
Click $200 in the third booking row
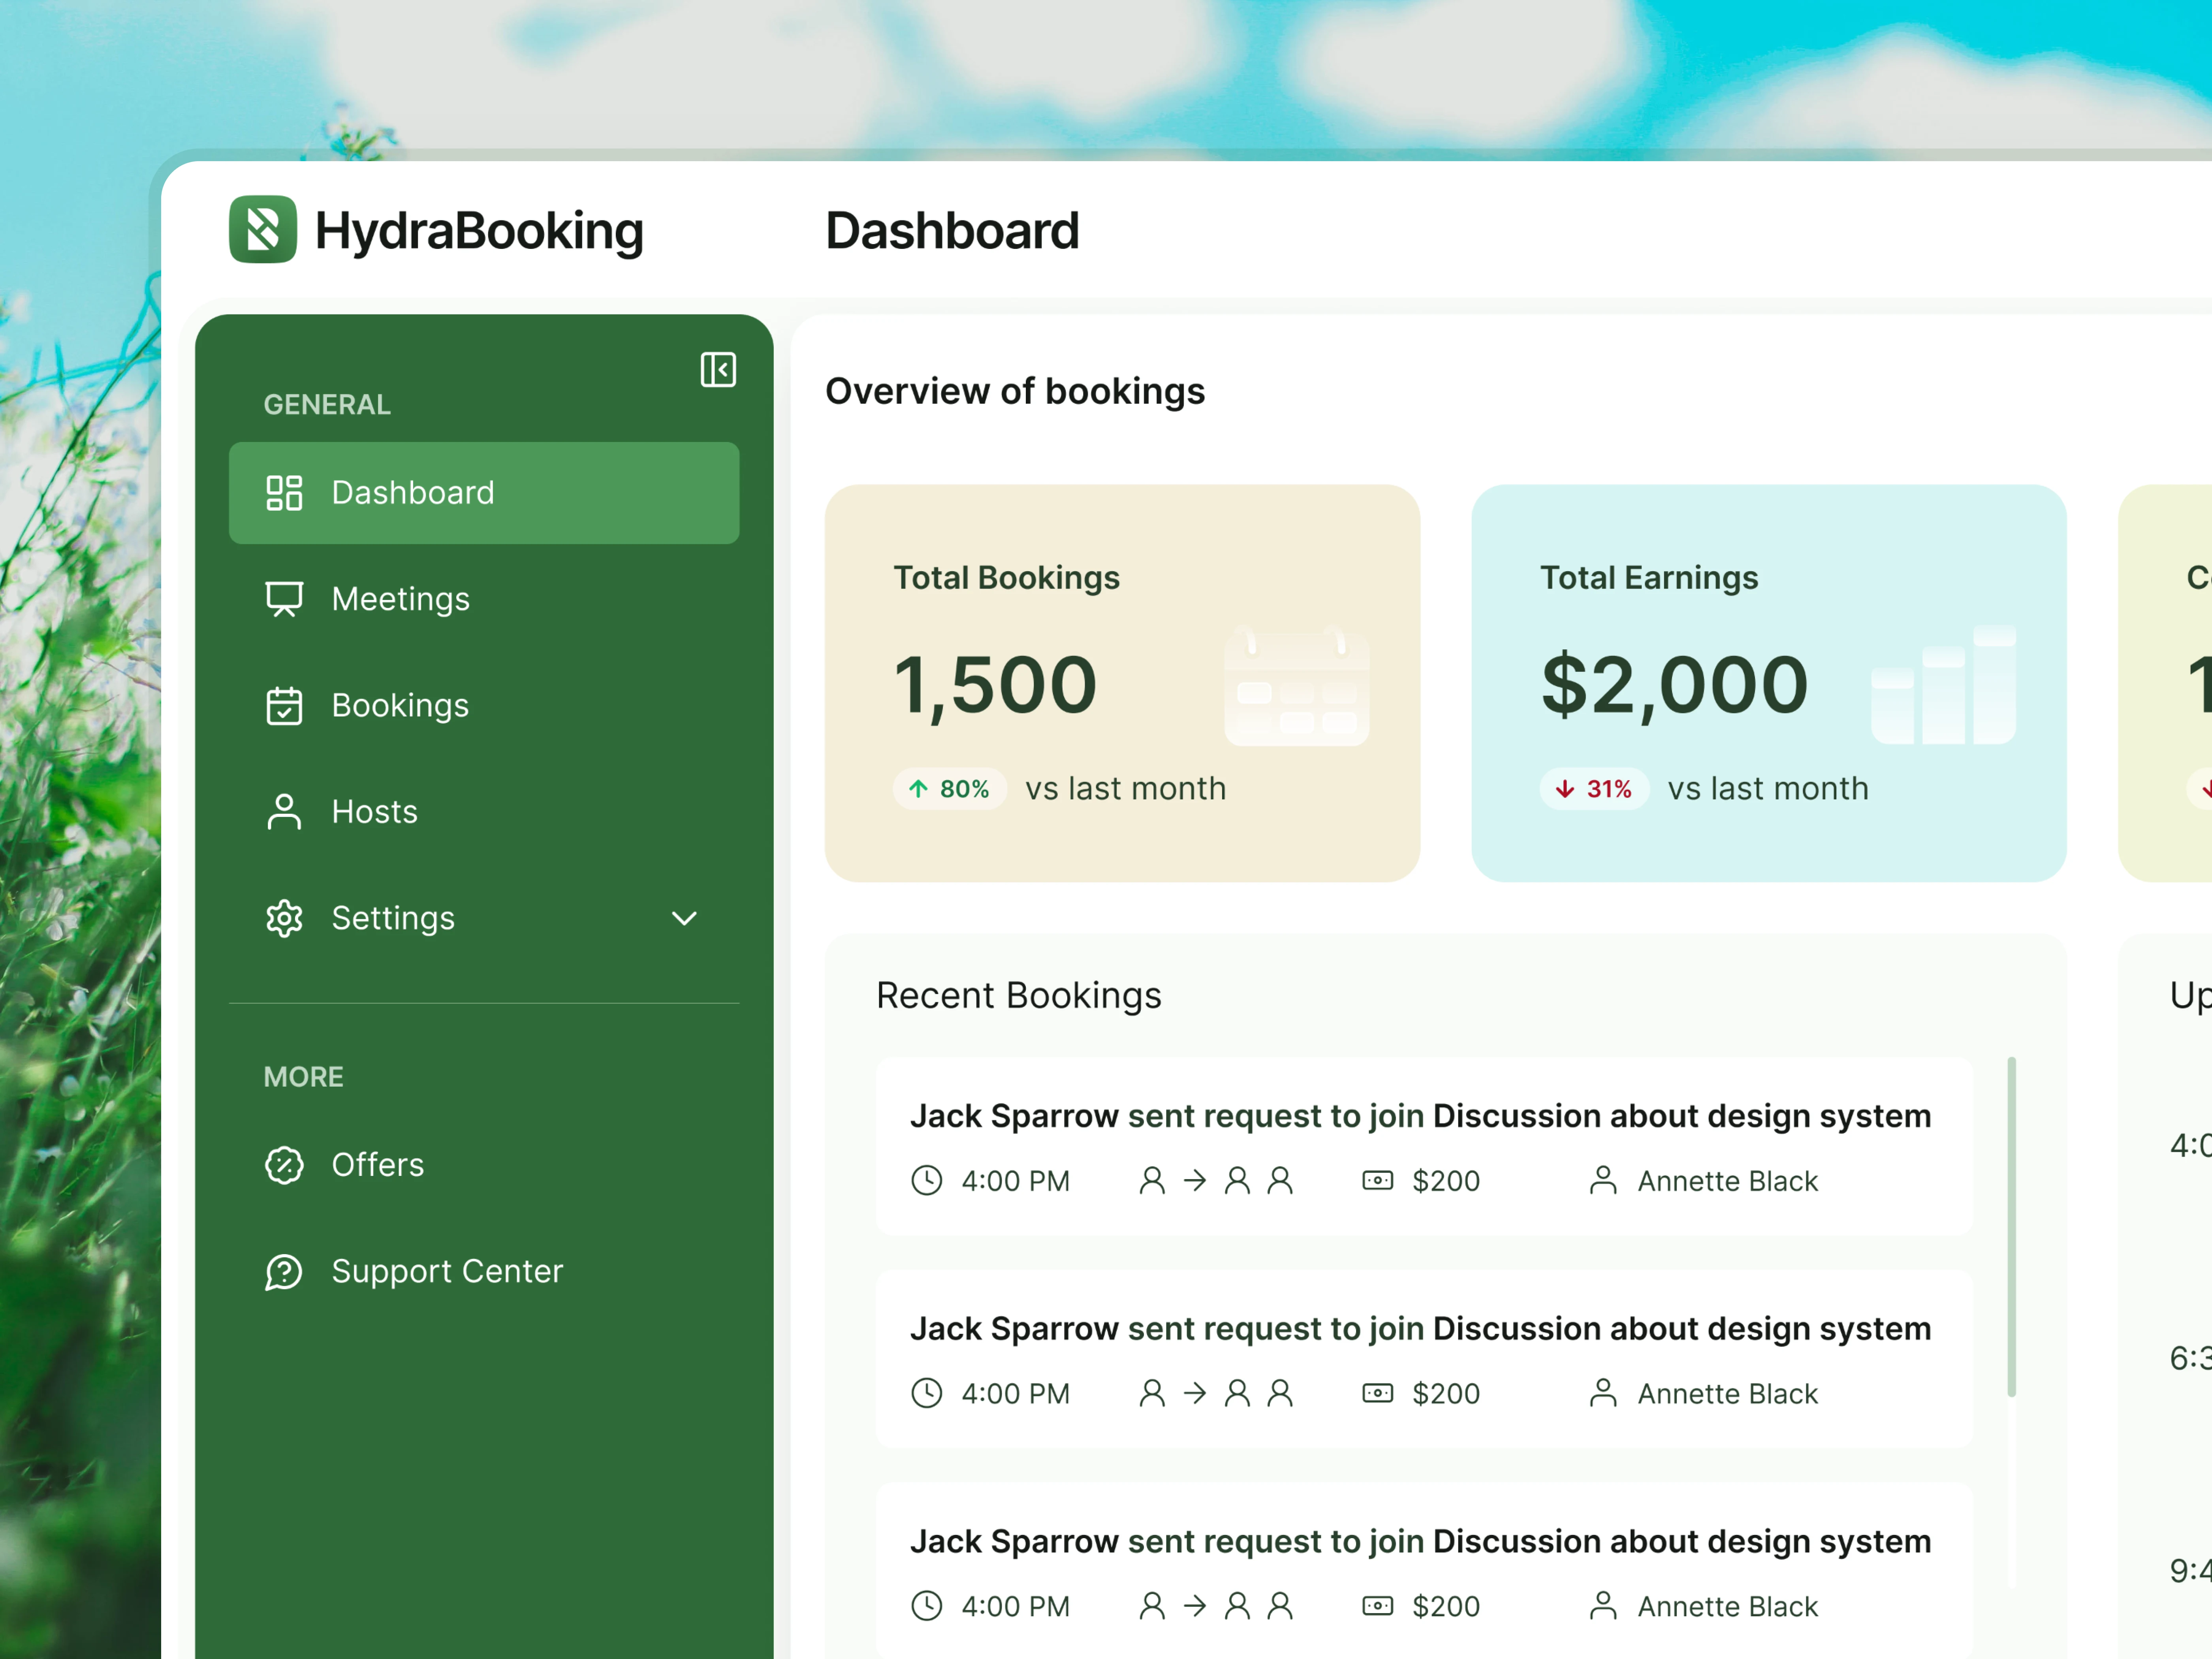click(x=1446, y=1606)
